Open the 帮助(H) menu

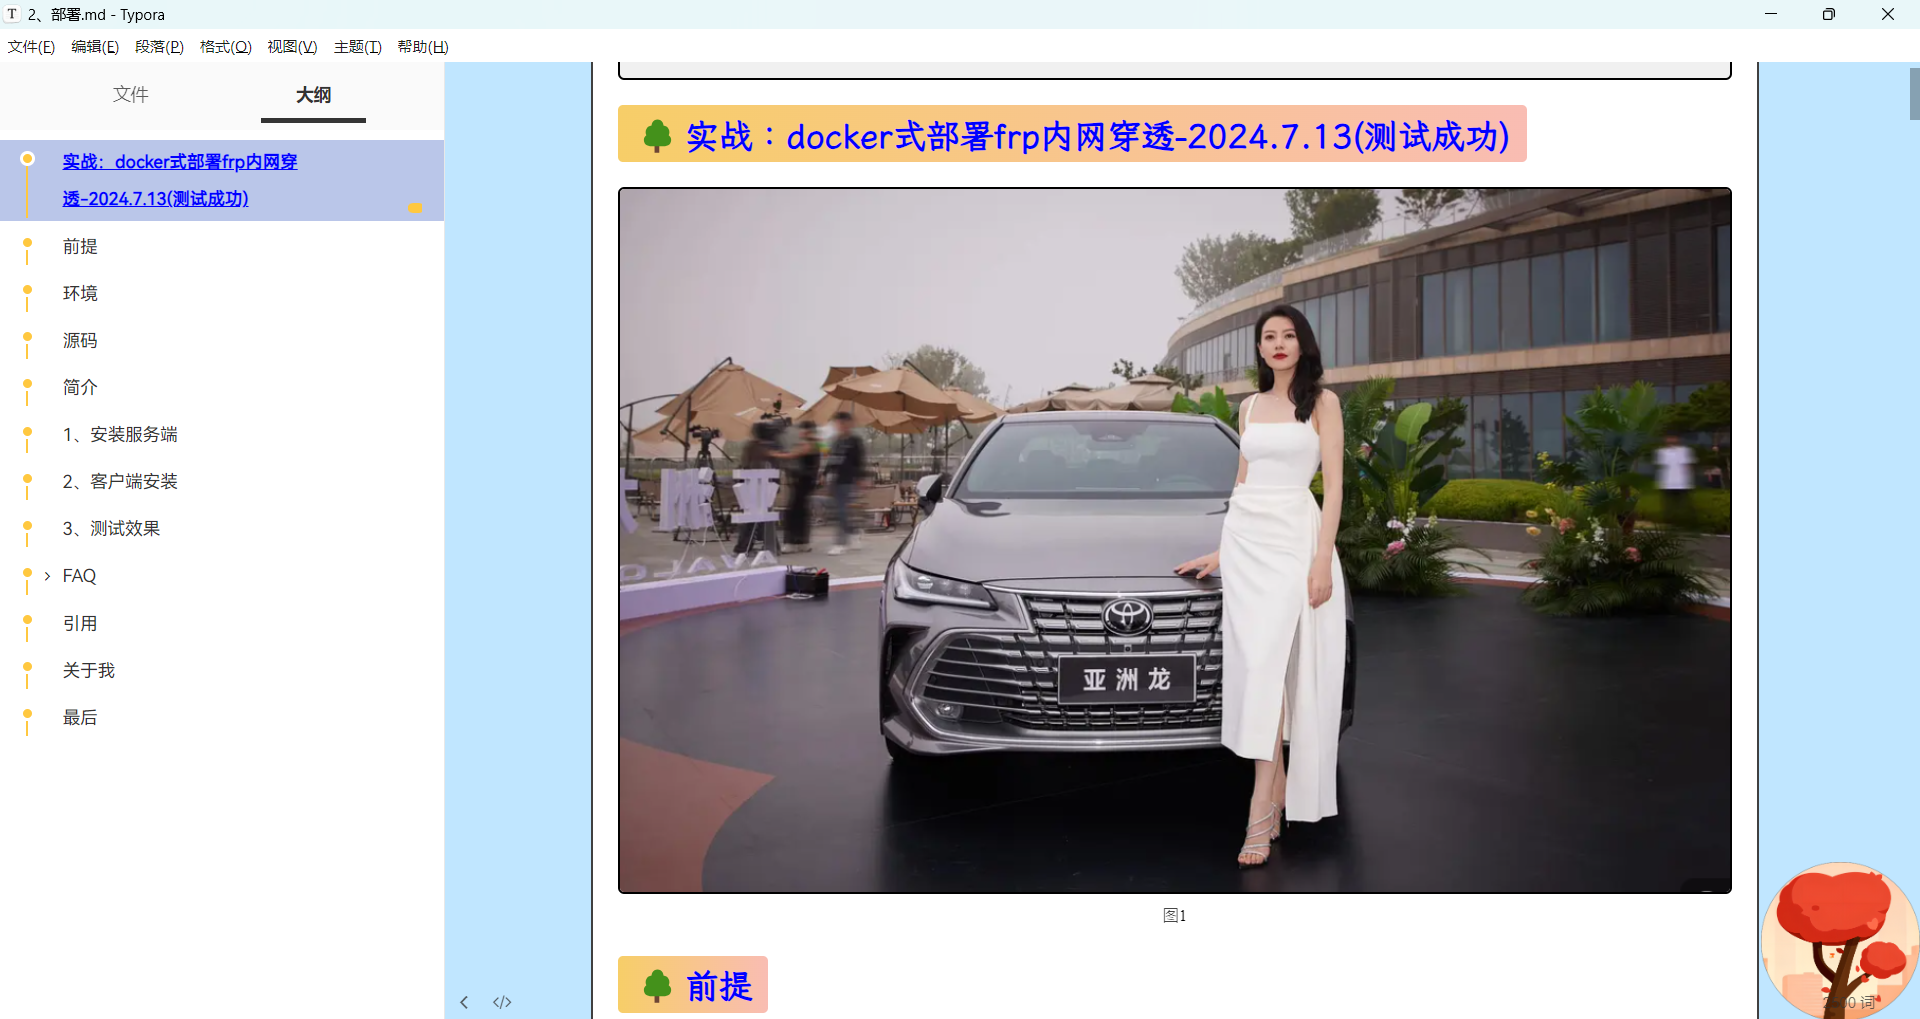pyautogui.click(x=422, y=47)
